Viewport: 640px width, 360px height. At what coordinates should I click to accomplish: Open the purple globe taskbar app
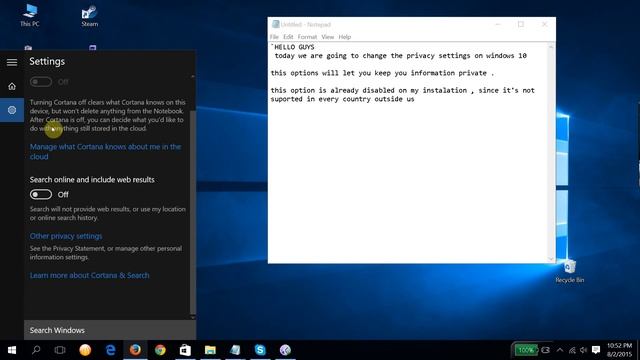285,350
